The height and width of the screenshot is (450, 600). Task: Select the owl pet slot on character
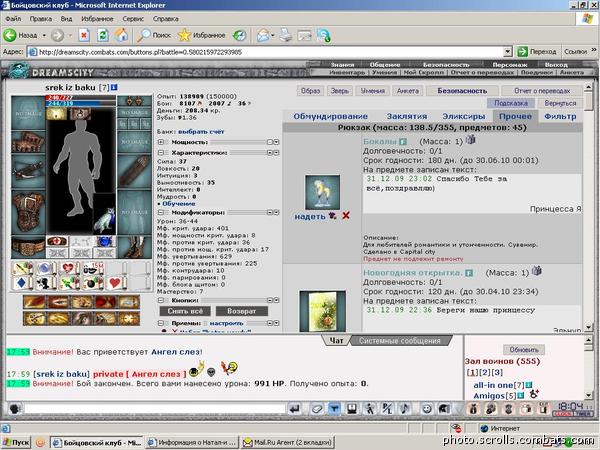[x=104, y=214]
